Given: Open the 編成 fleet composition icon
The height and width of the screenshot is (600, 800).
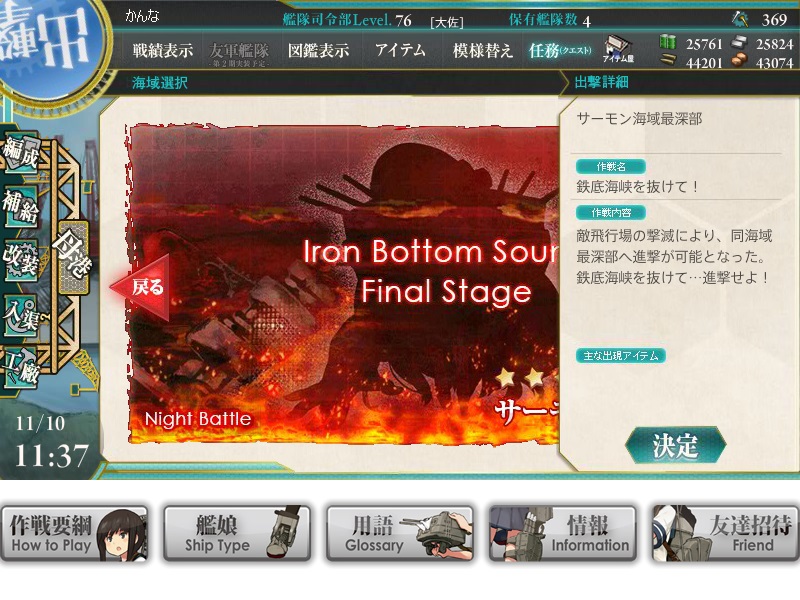Looking at the screenshot, I should click(21, 152).
